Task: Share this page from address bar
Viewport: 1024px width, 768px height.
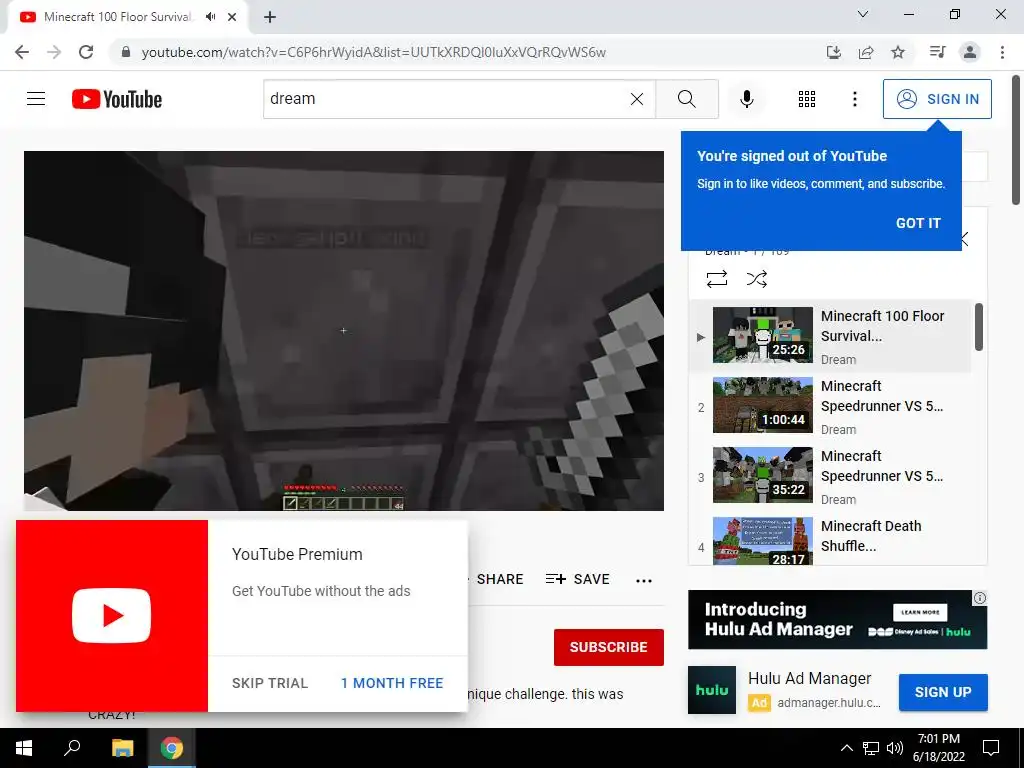Action: [x=866, y=52]
